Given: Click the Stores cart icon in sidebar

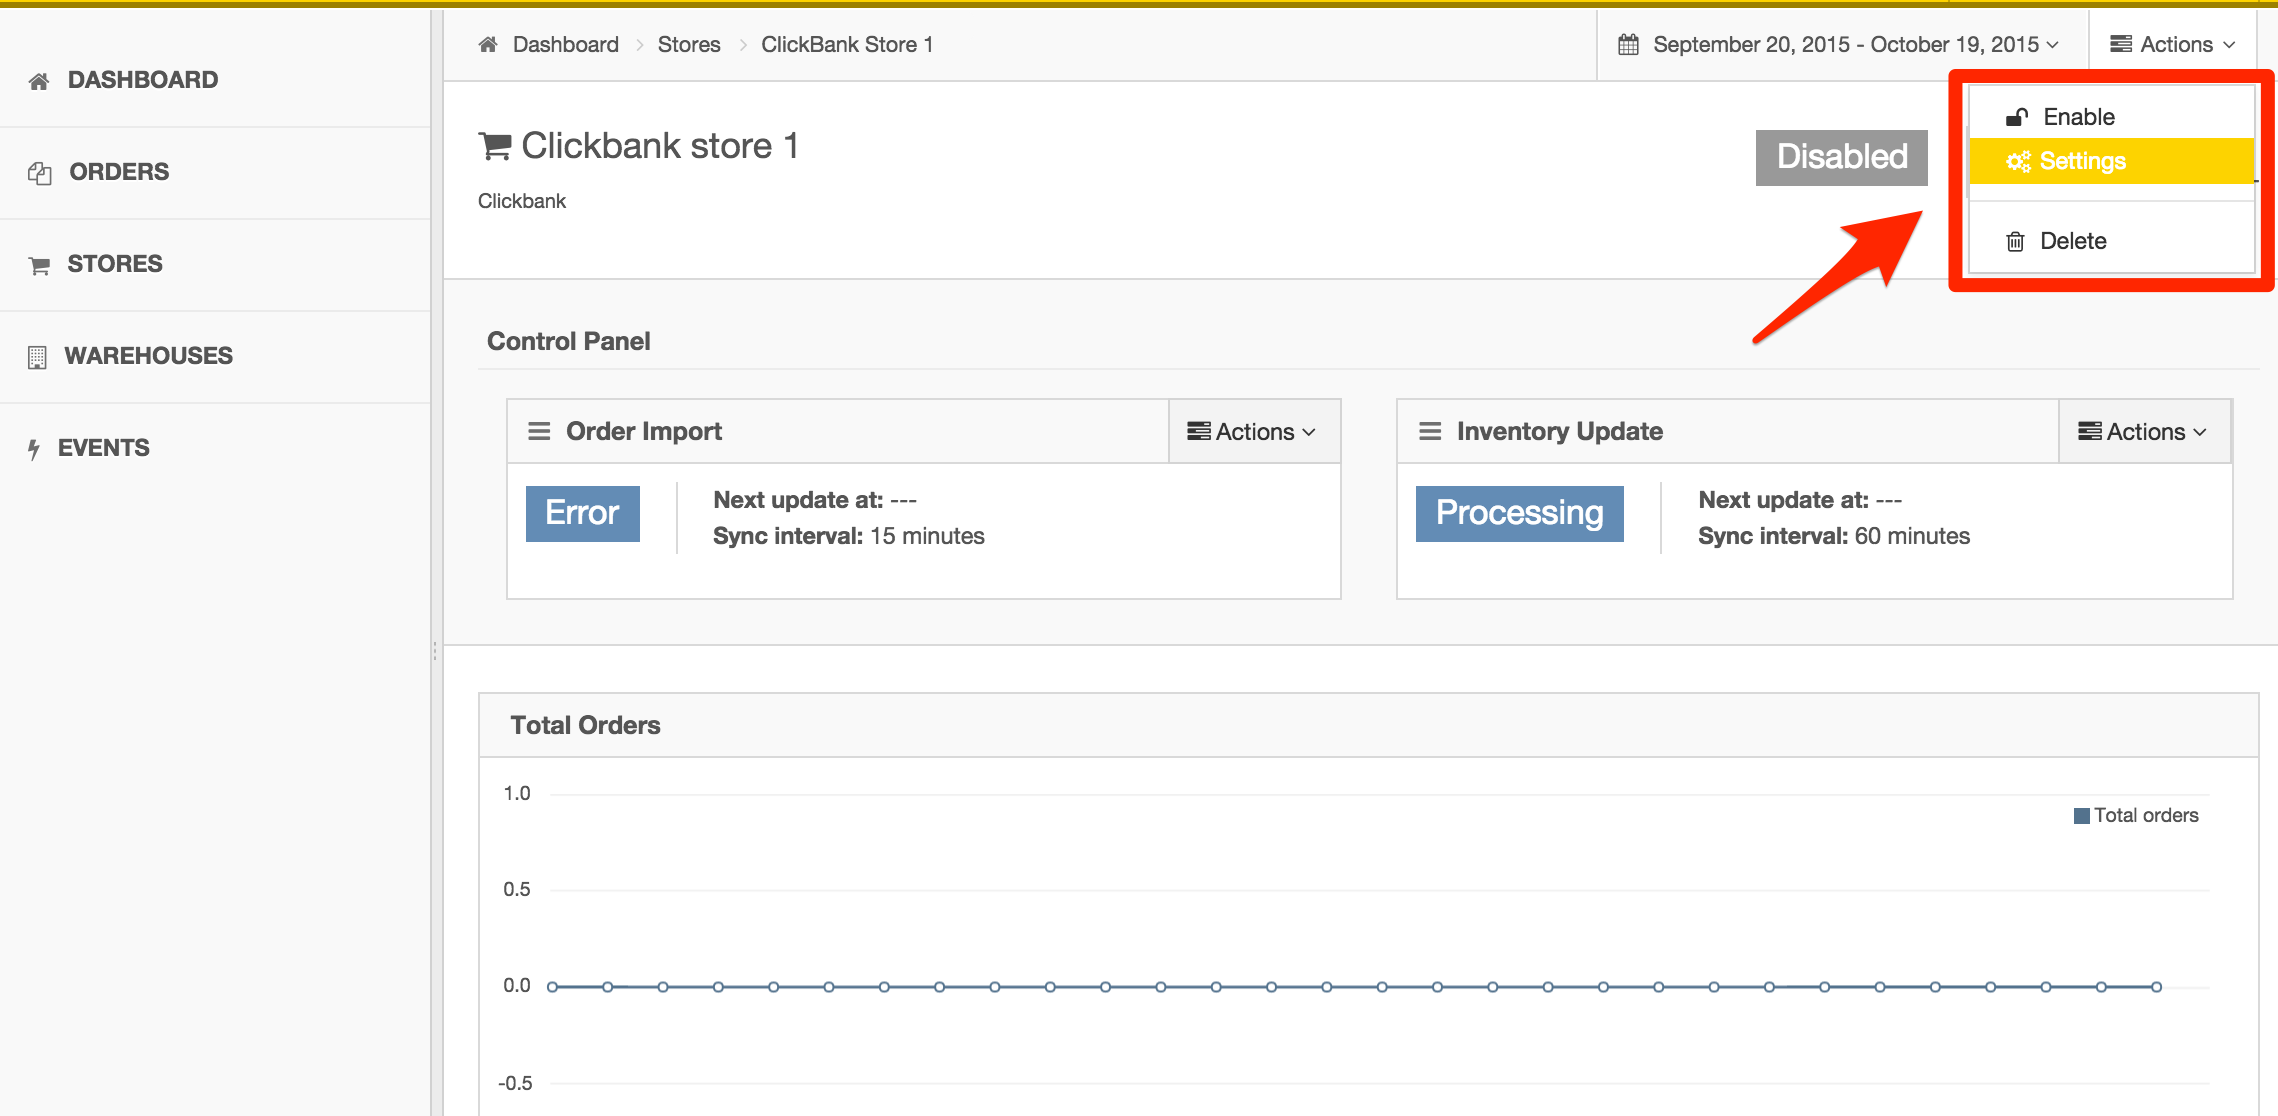Looking at the screenshot, I should pyautogui.click(x=39, y=265).
